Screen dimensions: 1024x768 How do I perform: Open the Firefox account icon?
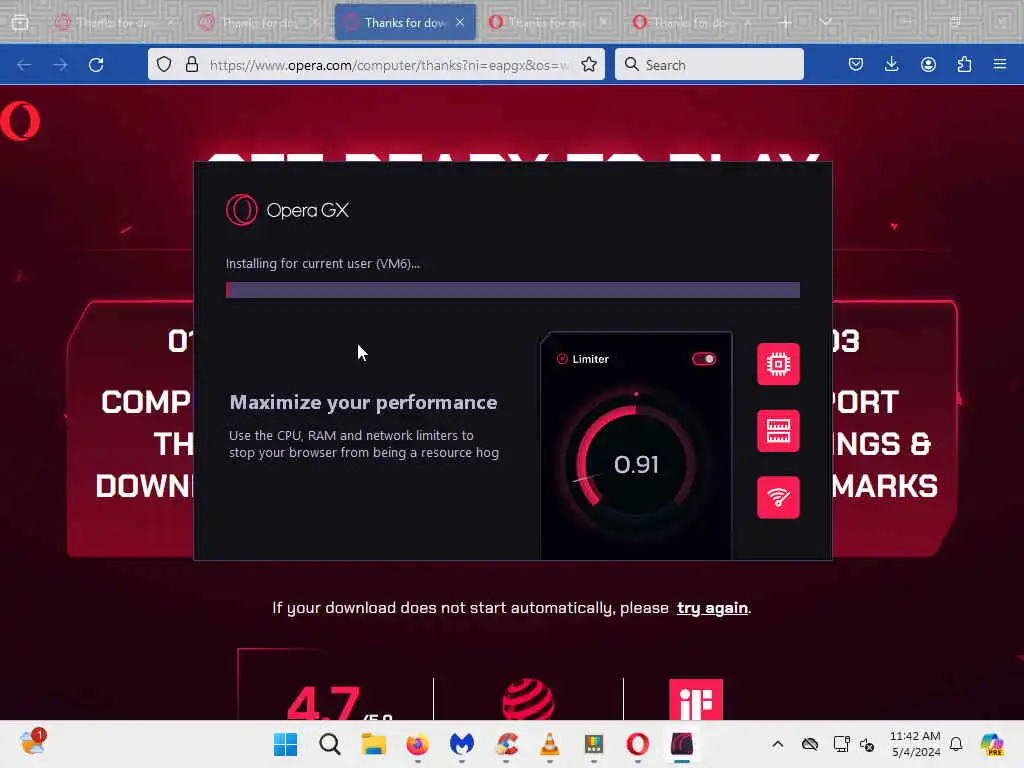928,64
